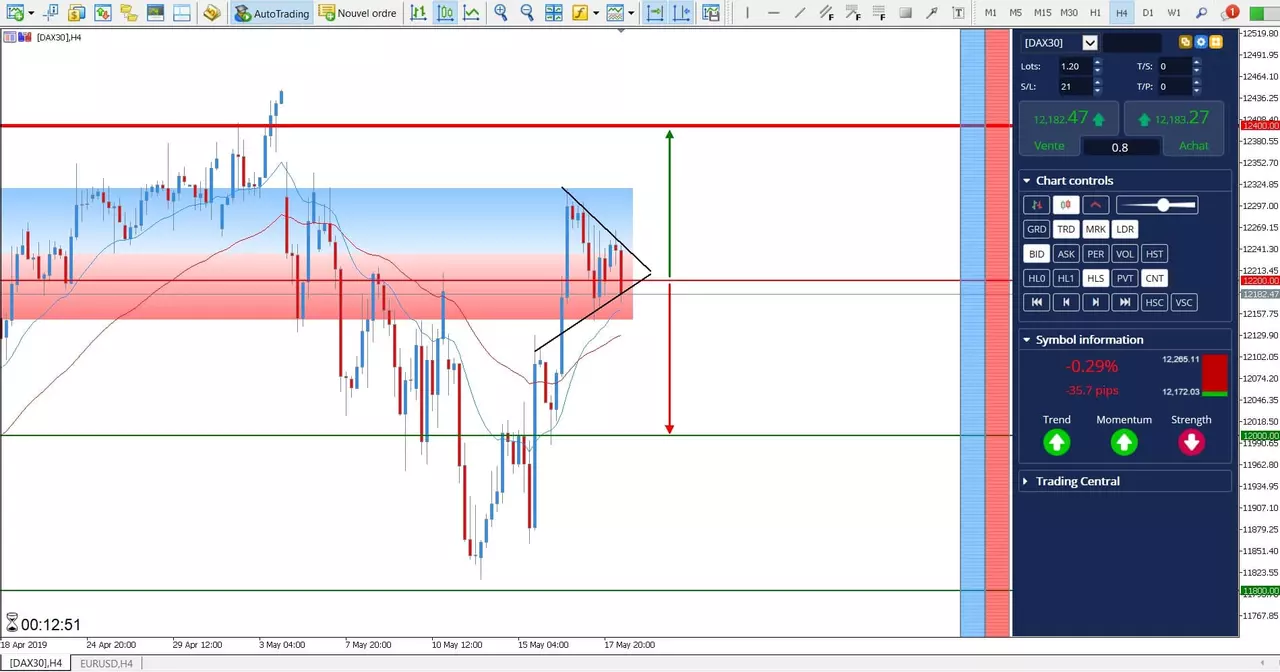Click the Lots input field
1280x672 pixels.
[x=1075, y=66]
